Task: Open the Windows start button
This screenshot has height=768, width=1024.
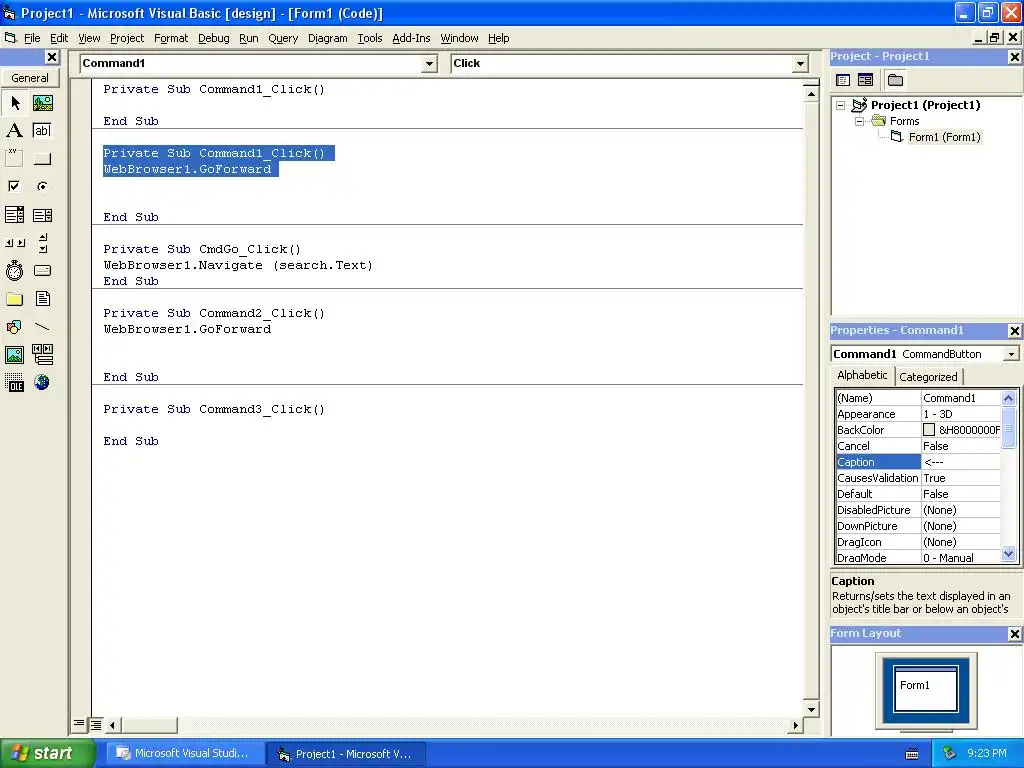Action: tap(47, 754)
